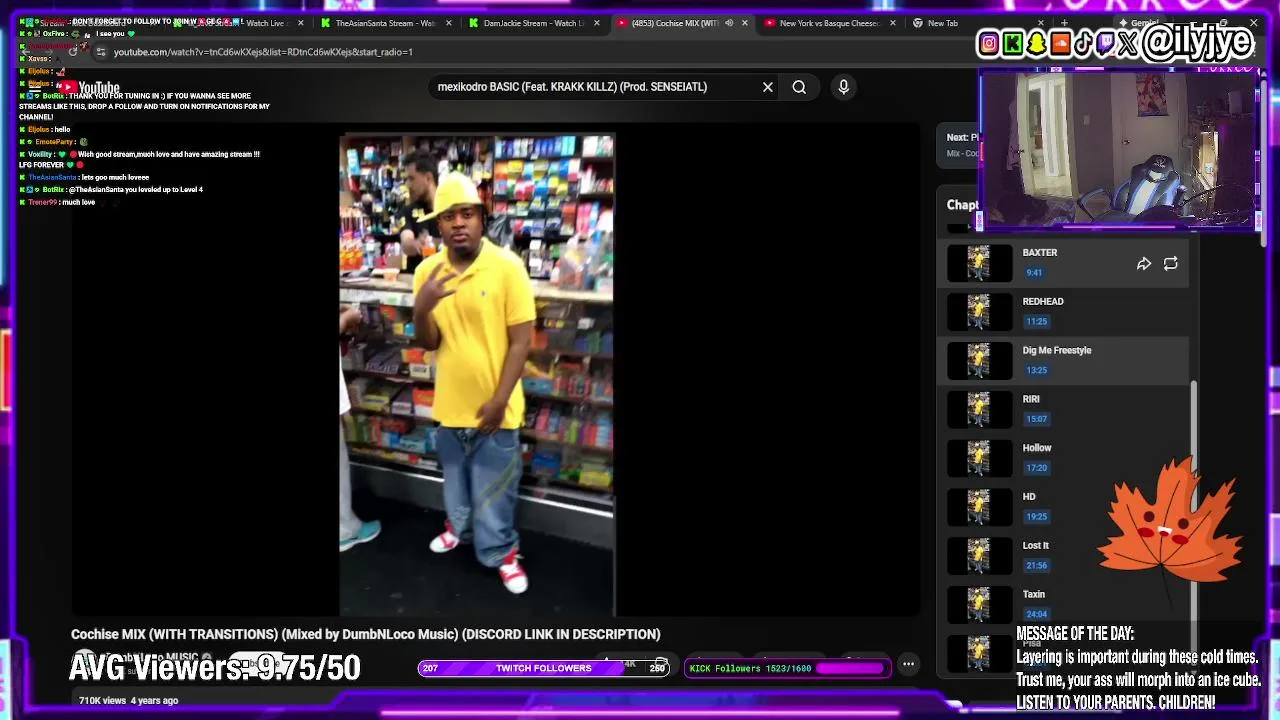The height and width of the screenshot is (720, 1280).
Task: Open the Lost It chapter thumbnail
Action: coord(979,556)
